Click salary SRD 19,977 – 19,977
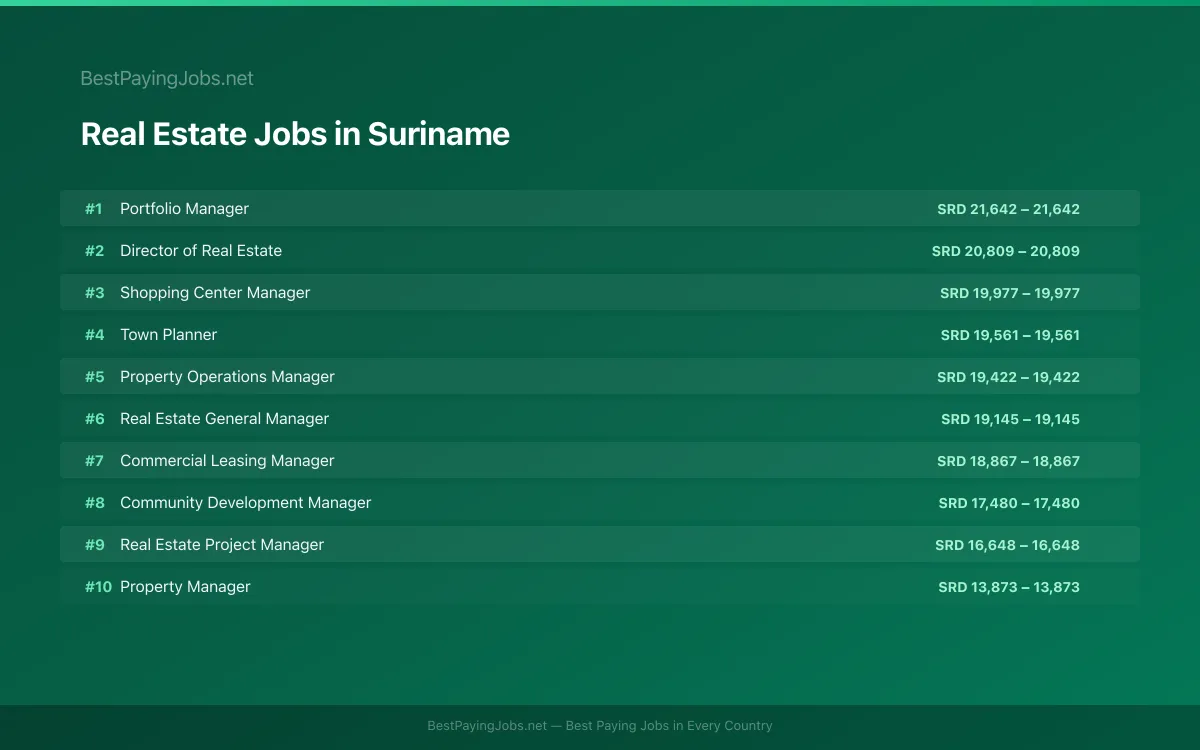Screen dimensions: 1200x750 (1010, 293)
